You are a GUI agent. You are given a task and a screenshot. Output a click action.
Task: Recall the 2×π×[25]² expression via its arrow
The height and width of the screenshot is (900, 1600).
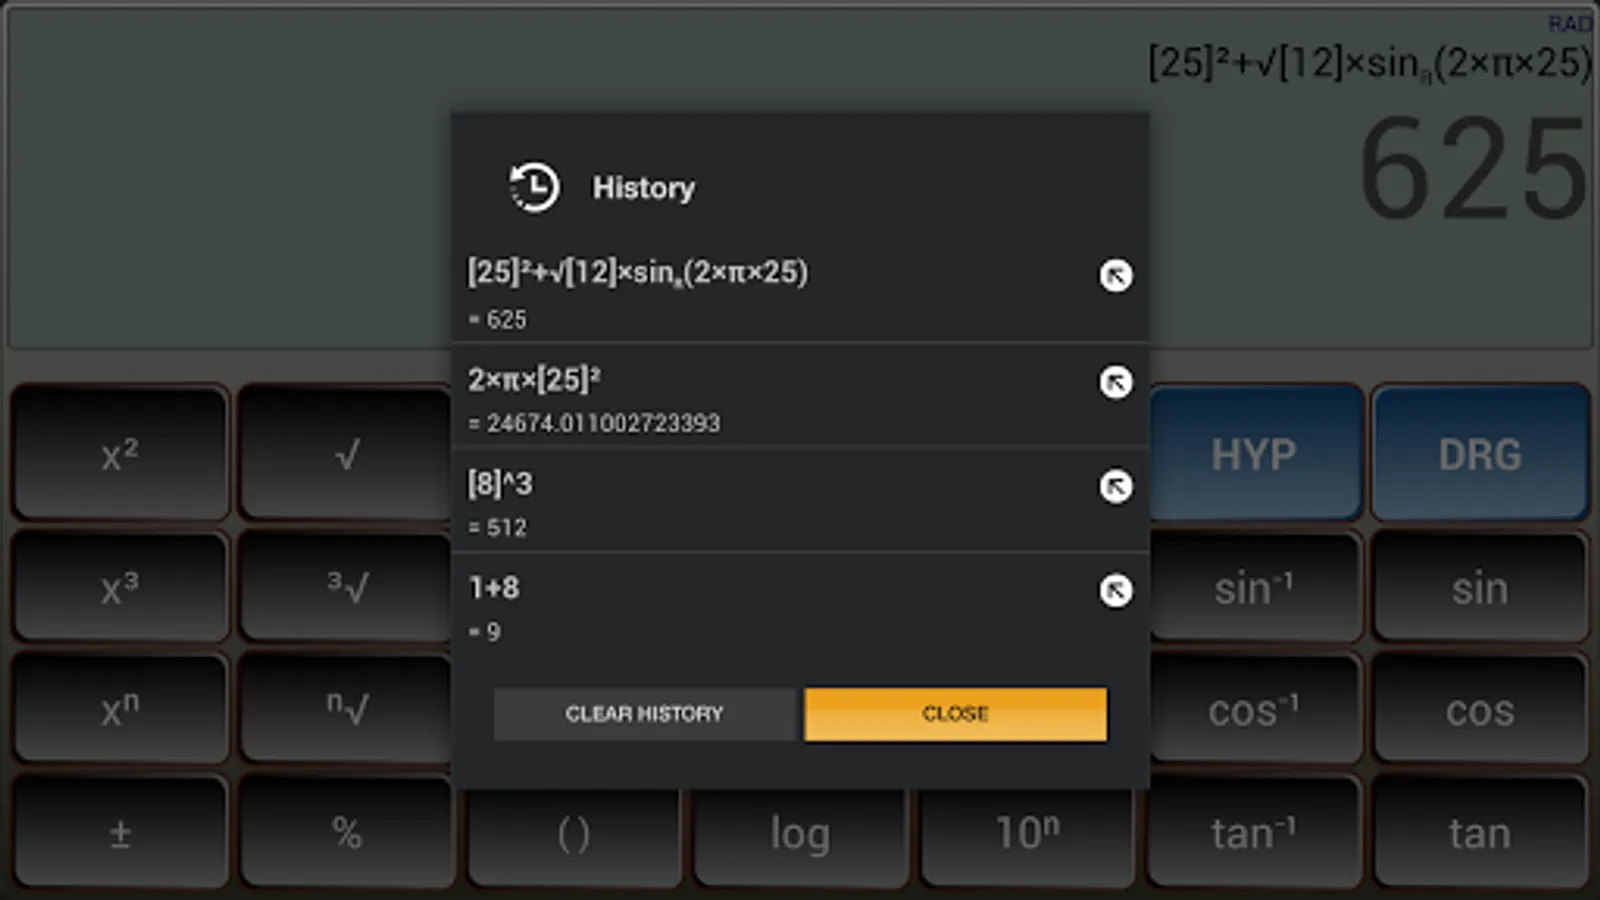coord(1115,383)
